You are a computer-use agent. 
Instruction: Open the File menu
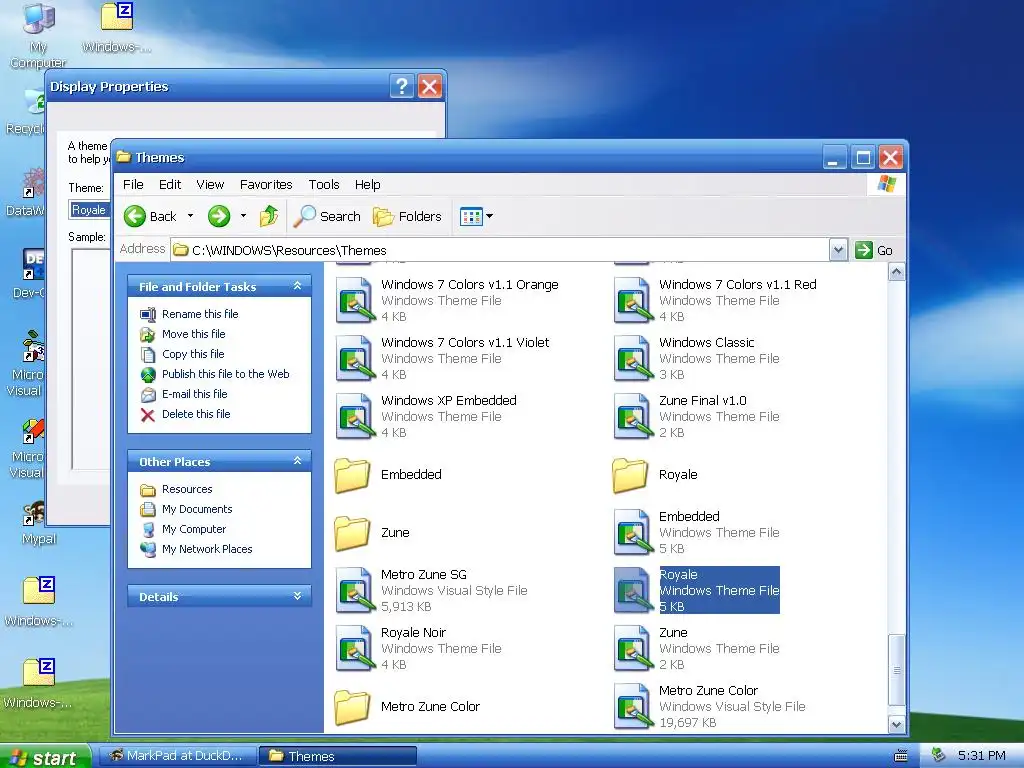click(x=133, y=185)
